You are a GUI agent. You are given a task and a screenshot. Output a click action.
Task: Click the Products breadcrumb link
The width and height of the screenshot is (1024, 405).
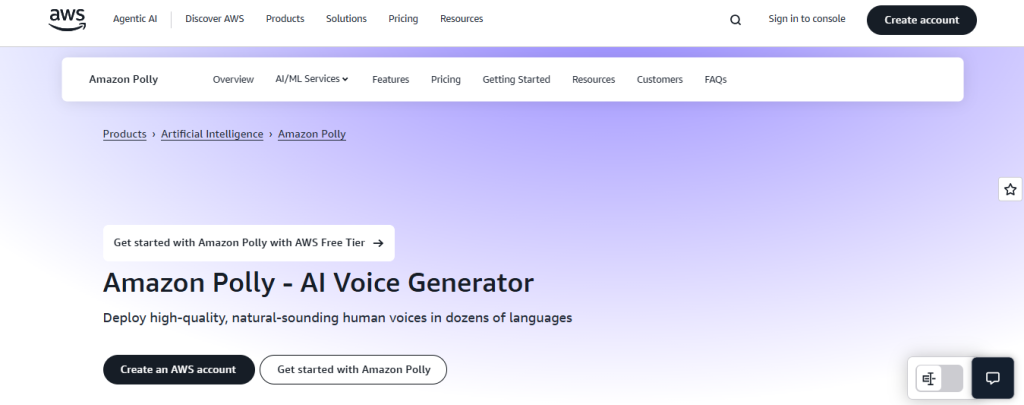pyautogui.click(x=124, y=134)
